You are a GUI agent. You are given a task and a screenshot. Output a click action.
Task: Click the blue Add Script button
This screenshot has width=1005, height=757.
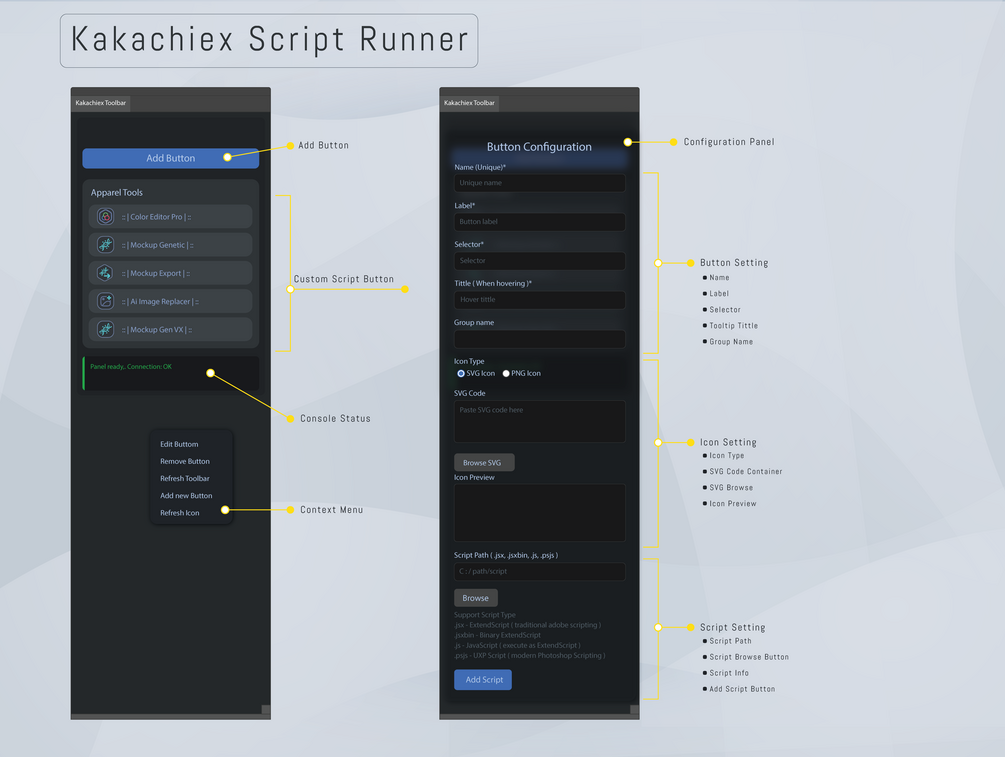tap(483, 680)
